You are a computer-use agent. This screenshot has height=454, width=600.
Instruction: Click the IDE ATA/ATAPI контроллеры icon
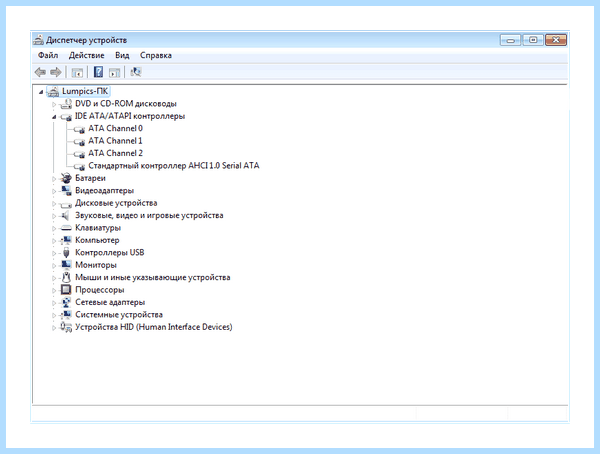[66, 116]
